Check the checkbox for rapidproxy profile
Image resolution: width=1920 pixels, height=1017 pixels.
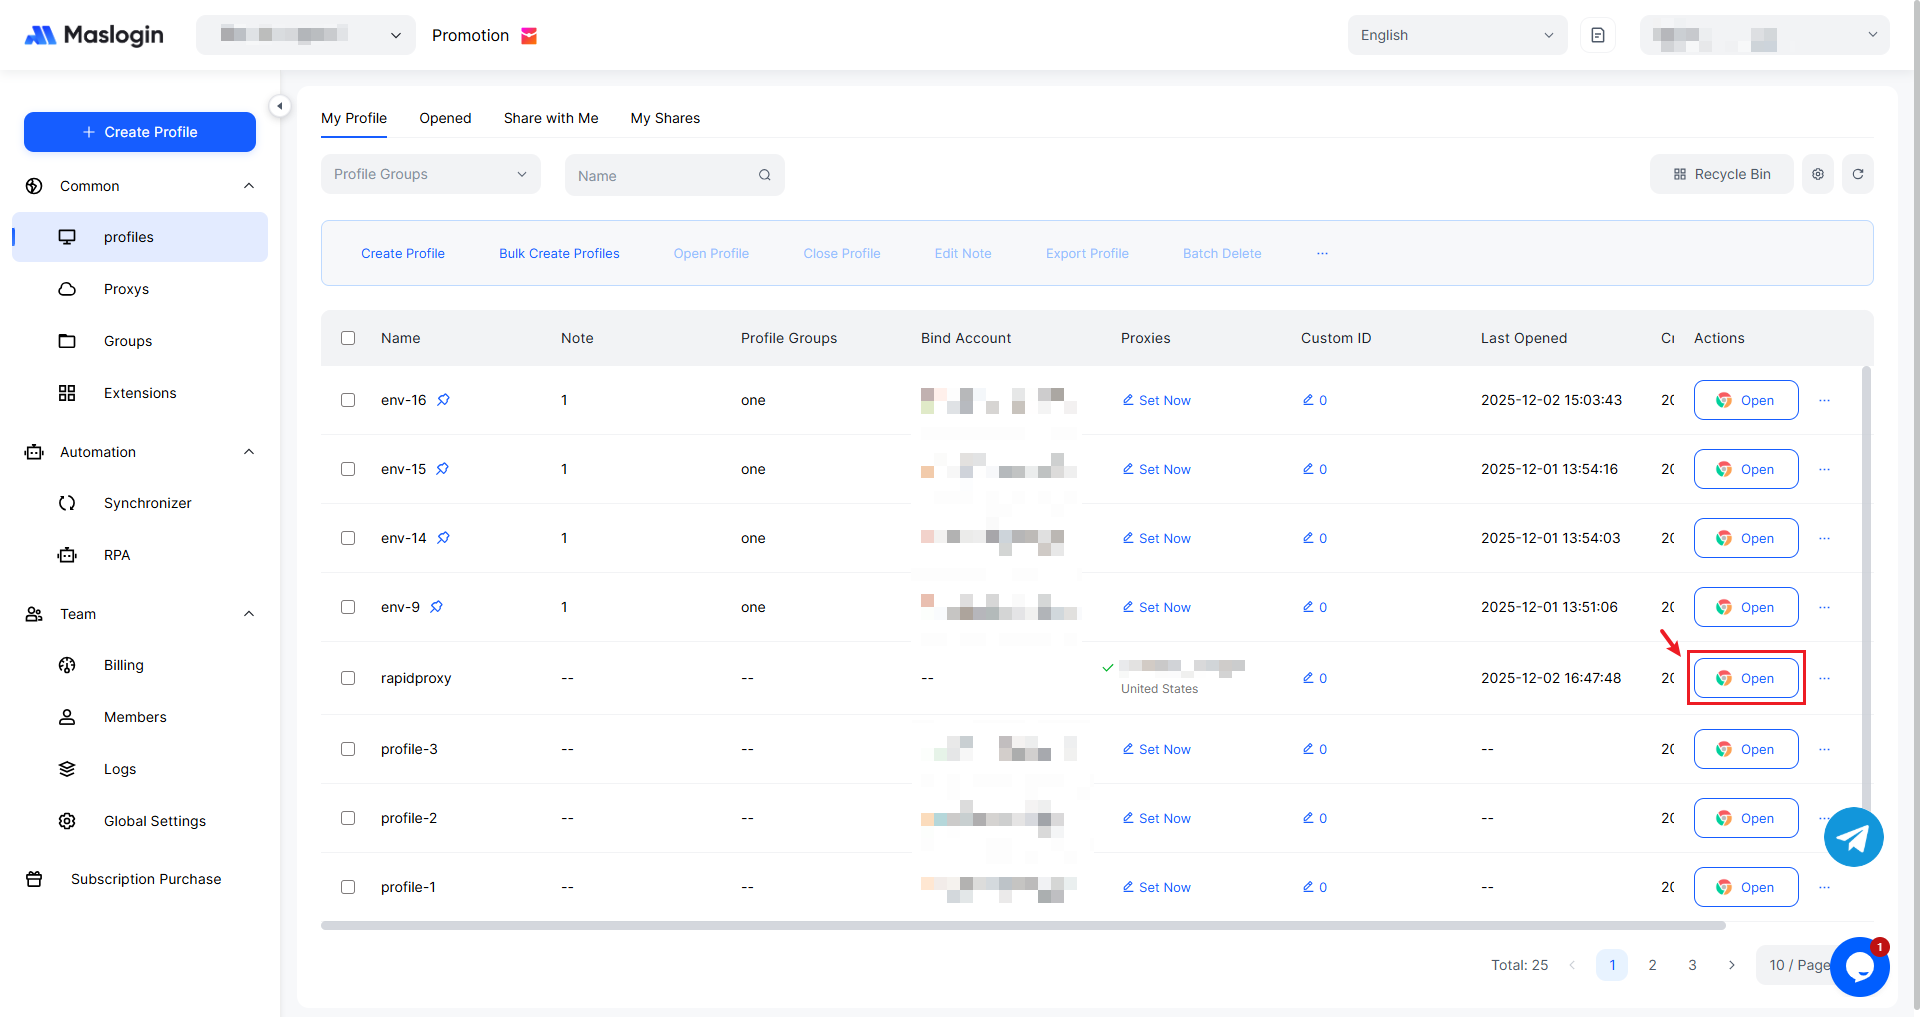click(x=348, y=678)
